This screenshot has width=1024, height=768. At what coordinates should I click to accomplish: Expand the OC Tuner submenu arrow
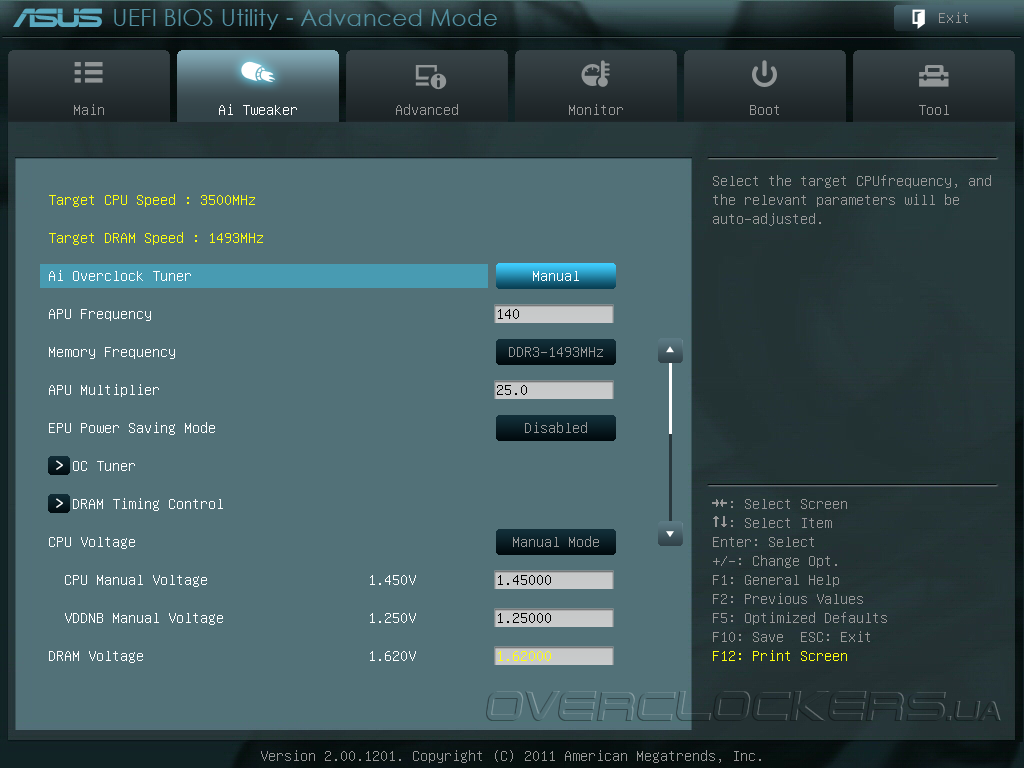point(59,466)
